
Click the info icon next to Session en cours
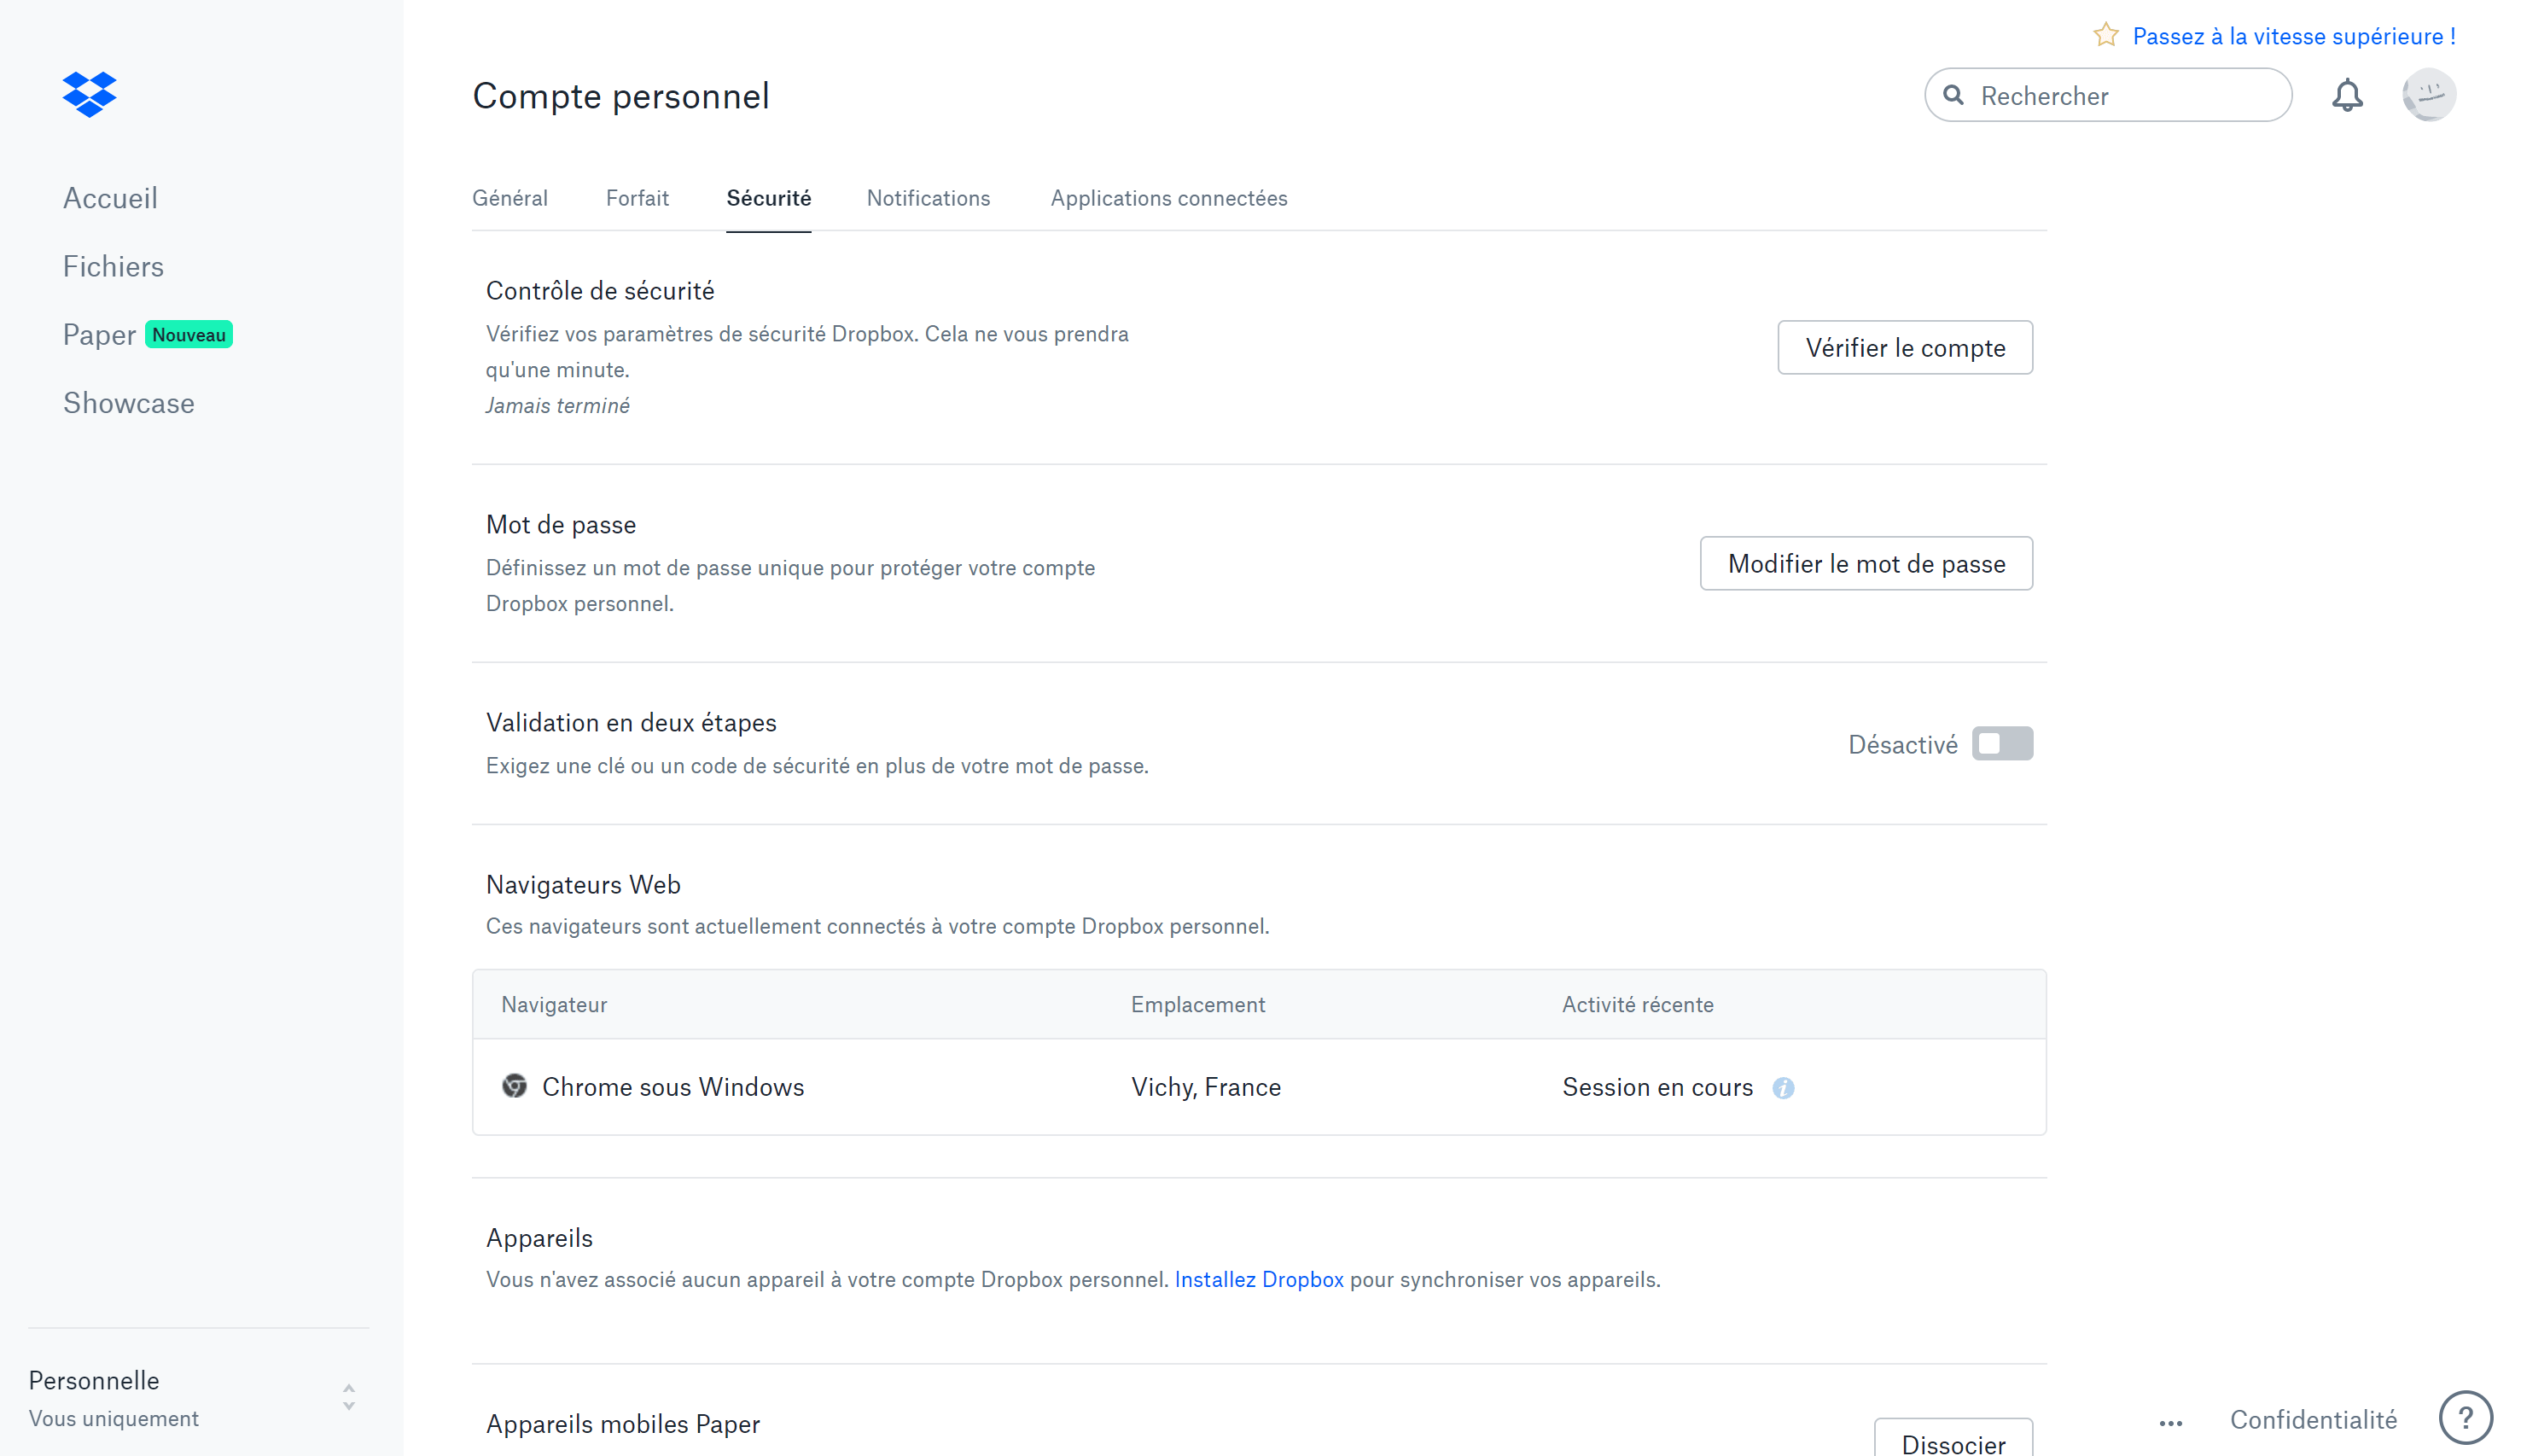1781,1086
